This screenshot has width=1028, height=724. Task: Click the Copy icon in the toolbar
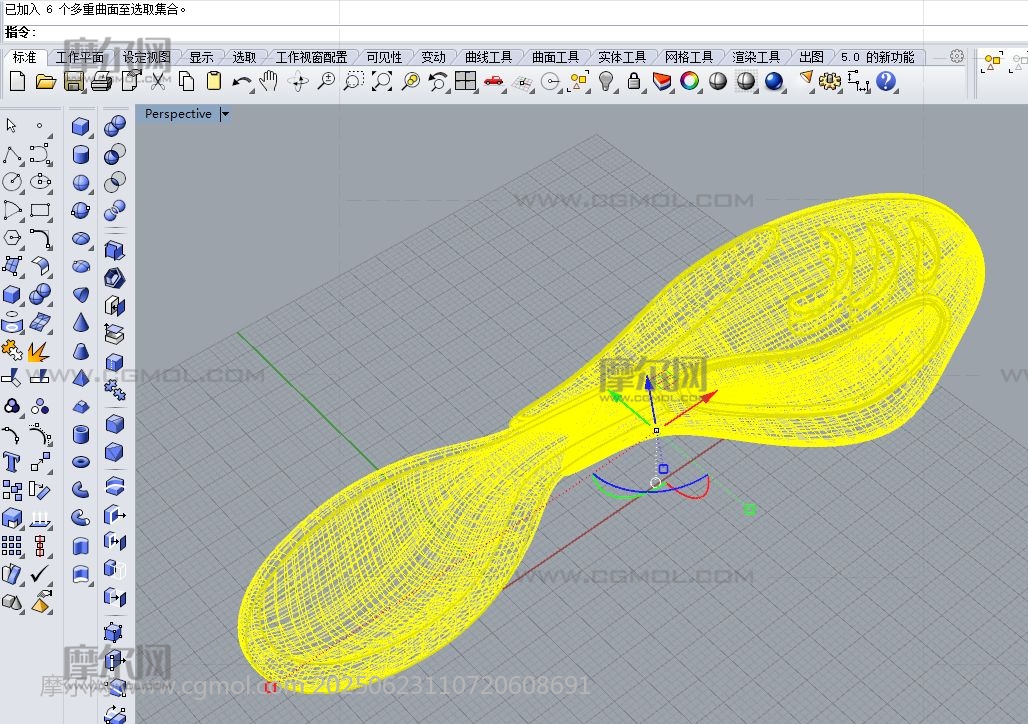186,81
